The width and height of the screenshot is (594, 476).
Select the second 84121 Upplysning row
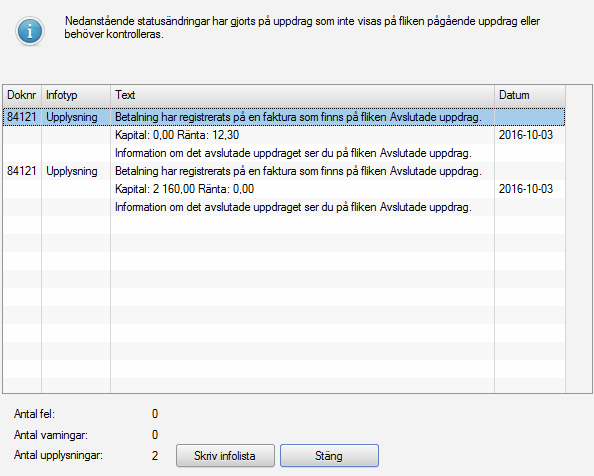284,171
